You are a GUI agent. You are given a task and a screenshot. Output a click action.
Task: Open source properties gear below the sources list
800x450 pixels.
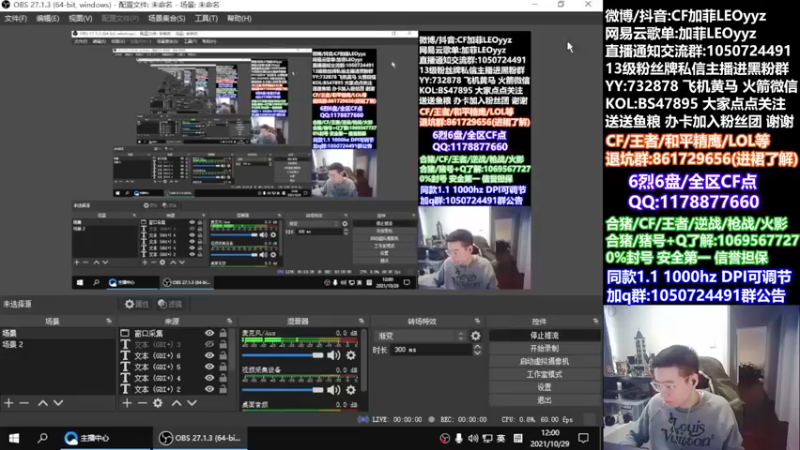(158, 403)
